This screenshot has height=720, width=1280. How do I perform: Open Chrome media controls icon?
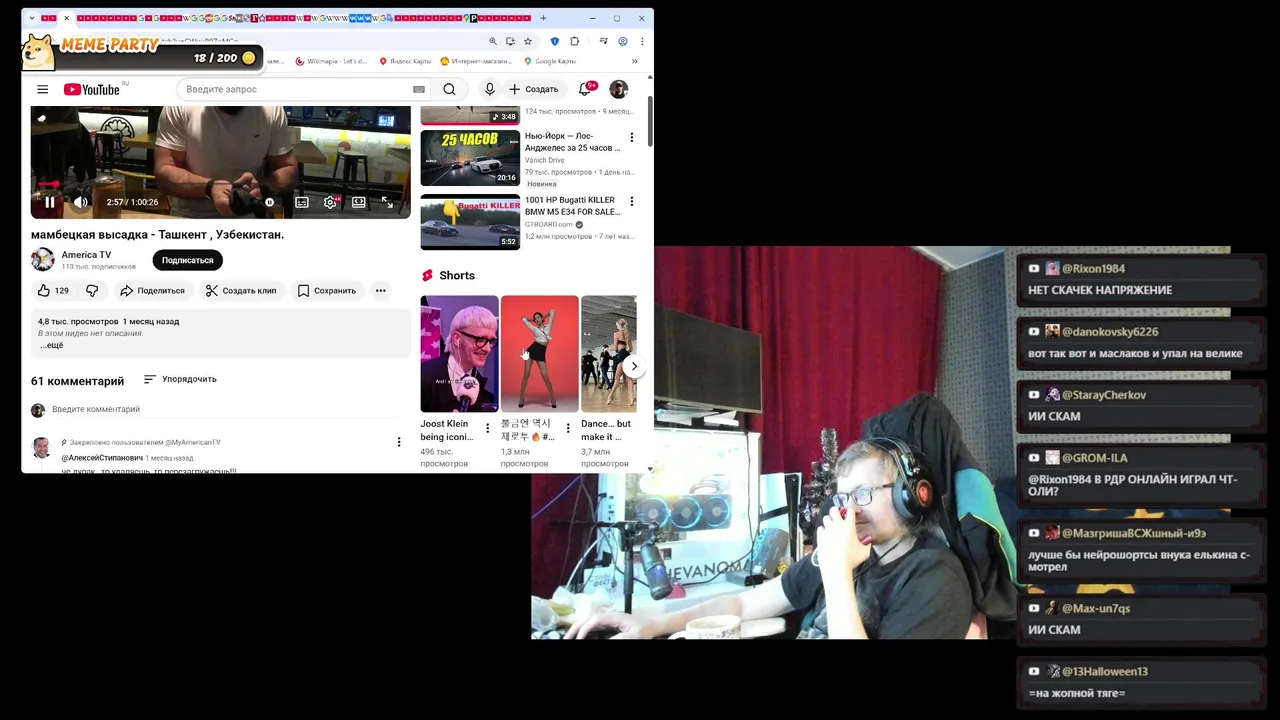coord(603,41)
